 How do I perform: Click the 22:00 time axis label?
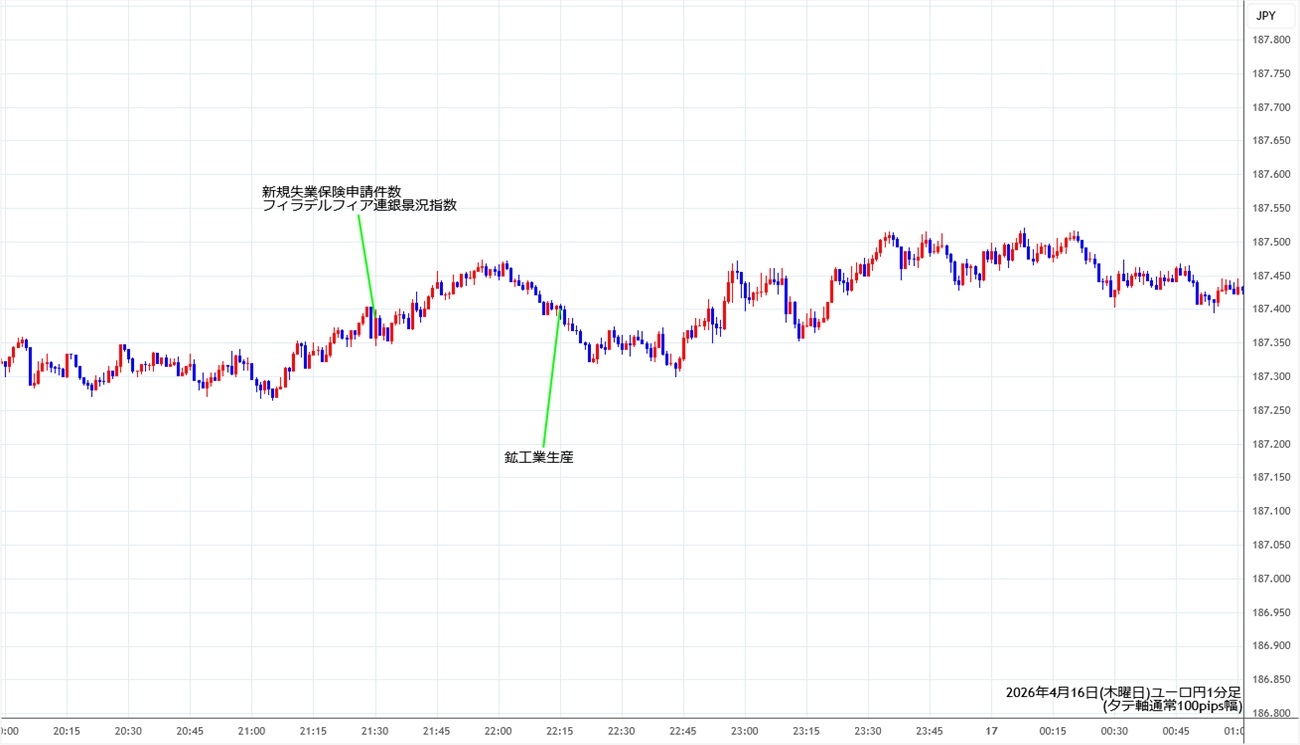(x=498, y=731)
